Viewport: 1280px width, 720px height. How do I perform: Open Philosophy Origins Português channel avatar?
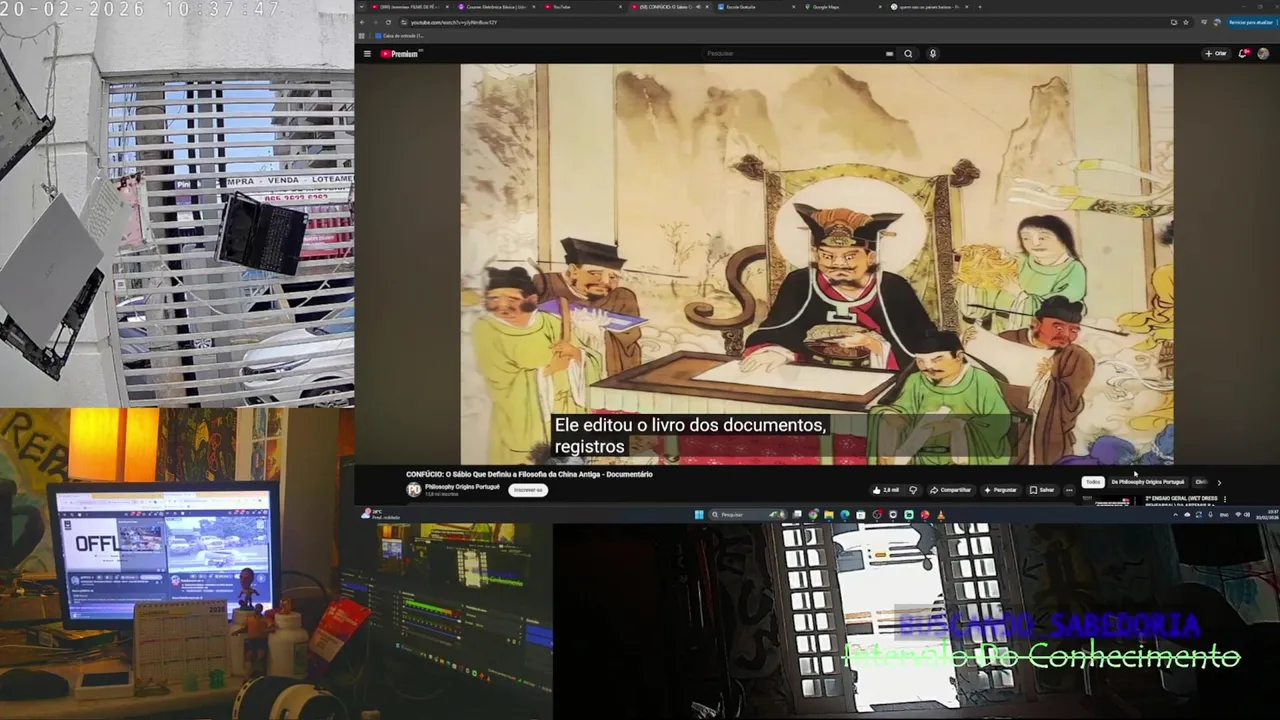pos(414,490)
